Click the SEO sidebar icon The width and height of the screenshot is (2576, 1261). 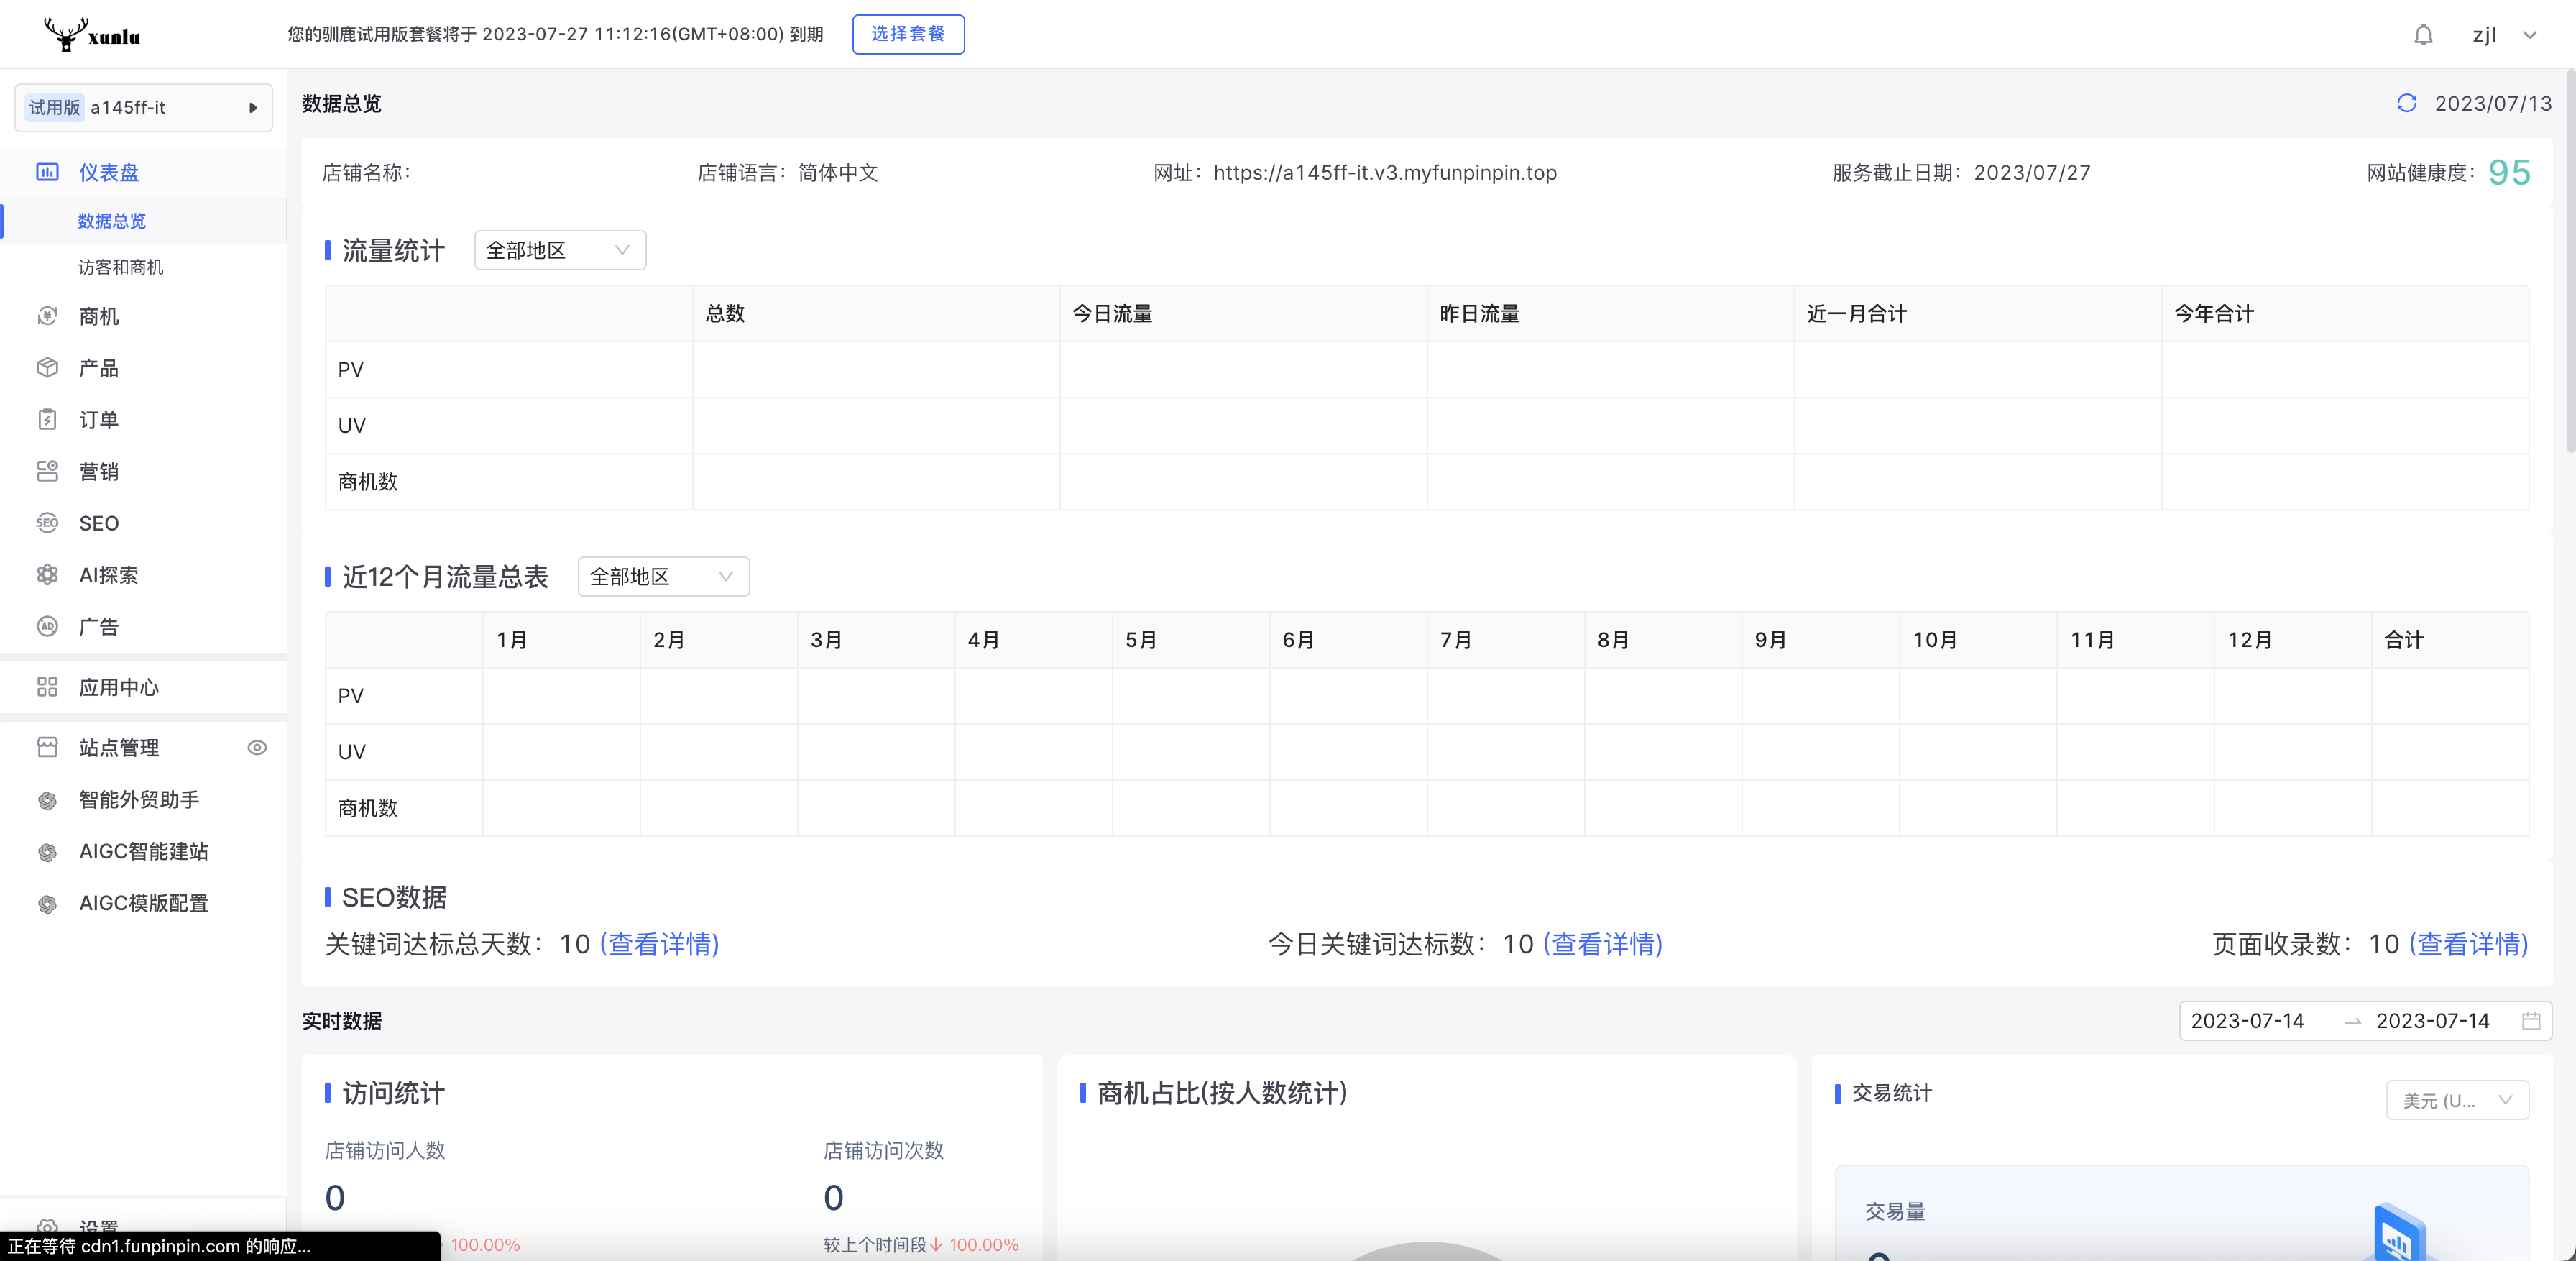[x=47, y=523]
